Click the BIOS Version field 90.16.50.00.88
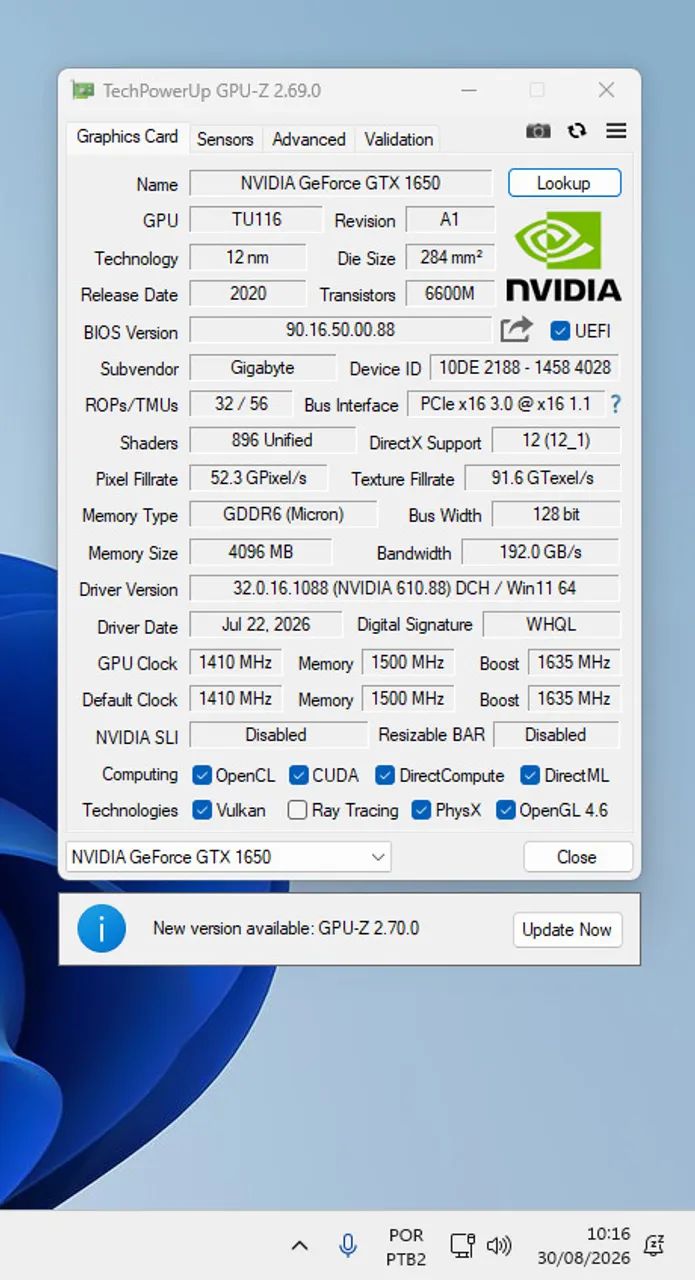 (x=341, y=329)
